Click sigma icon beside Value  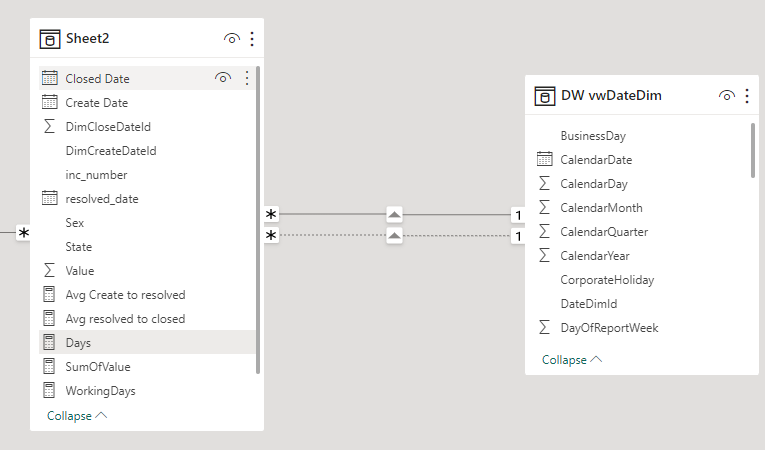[49, 270]
